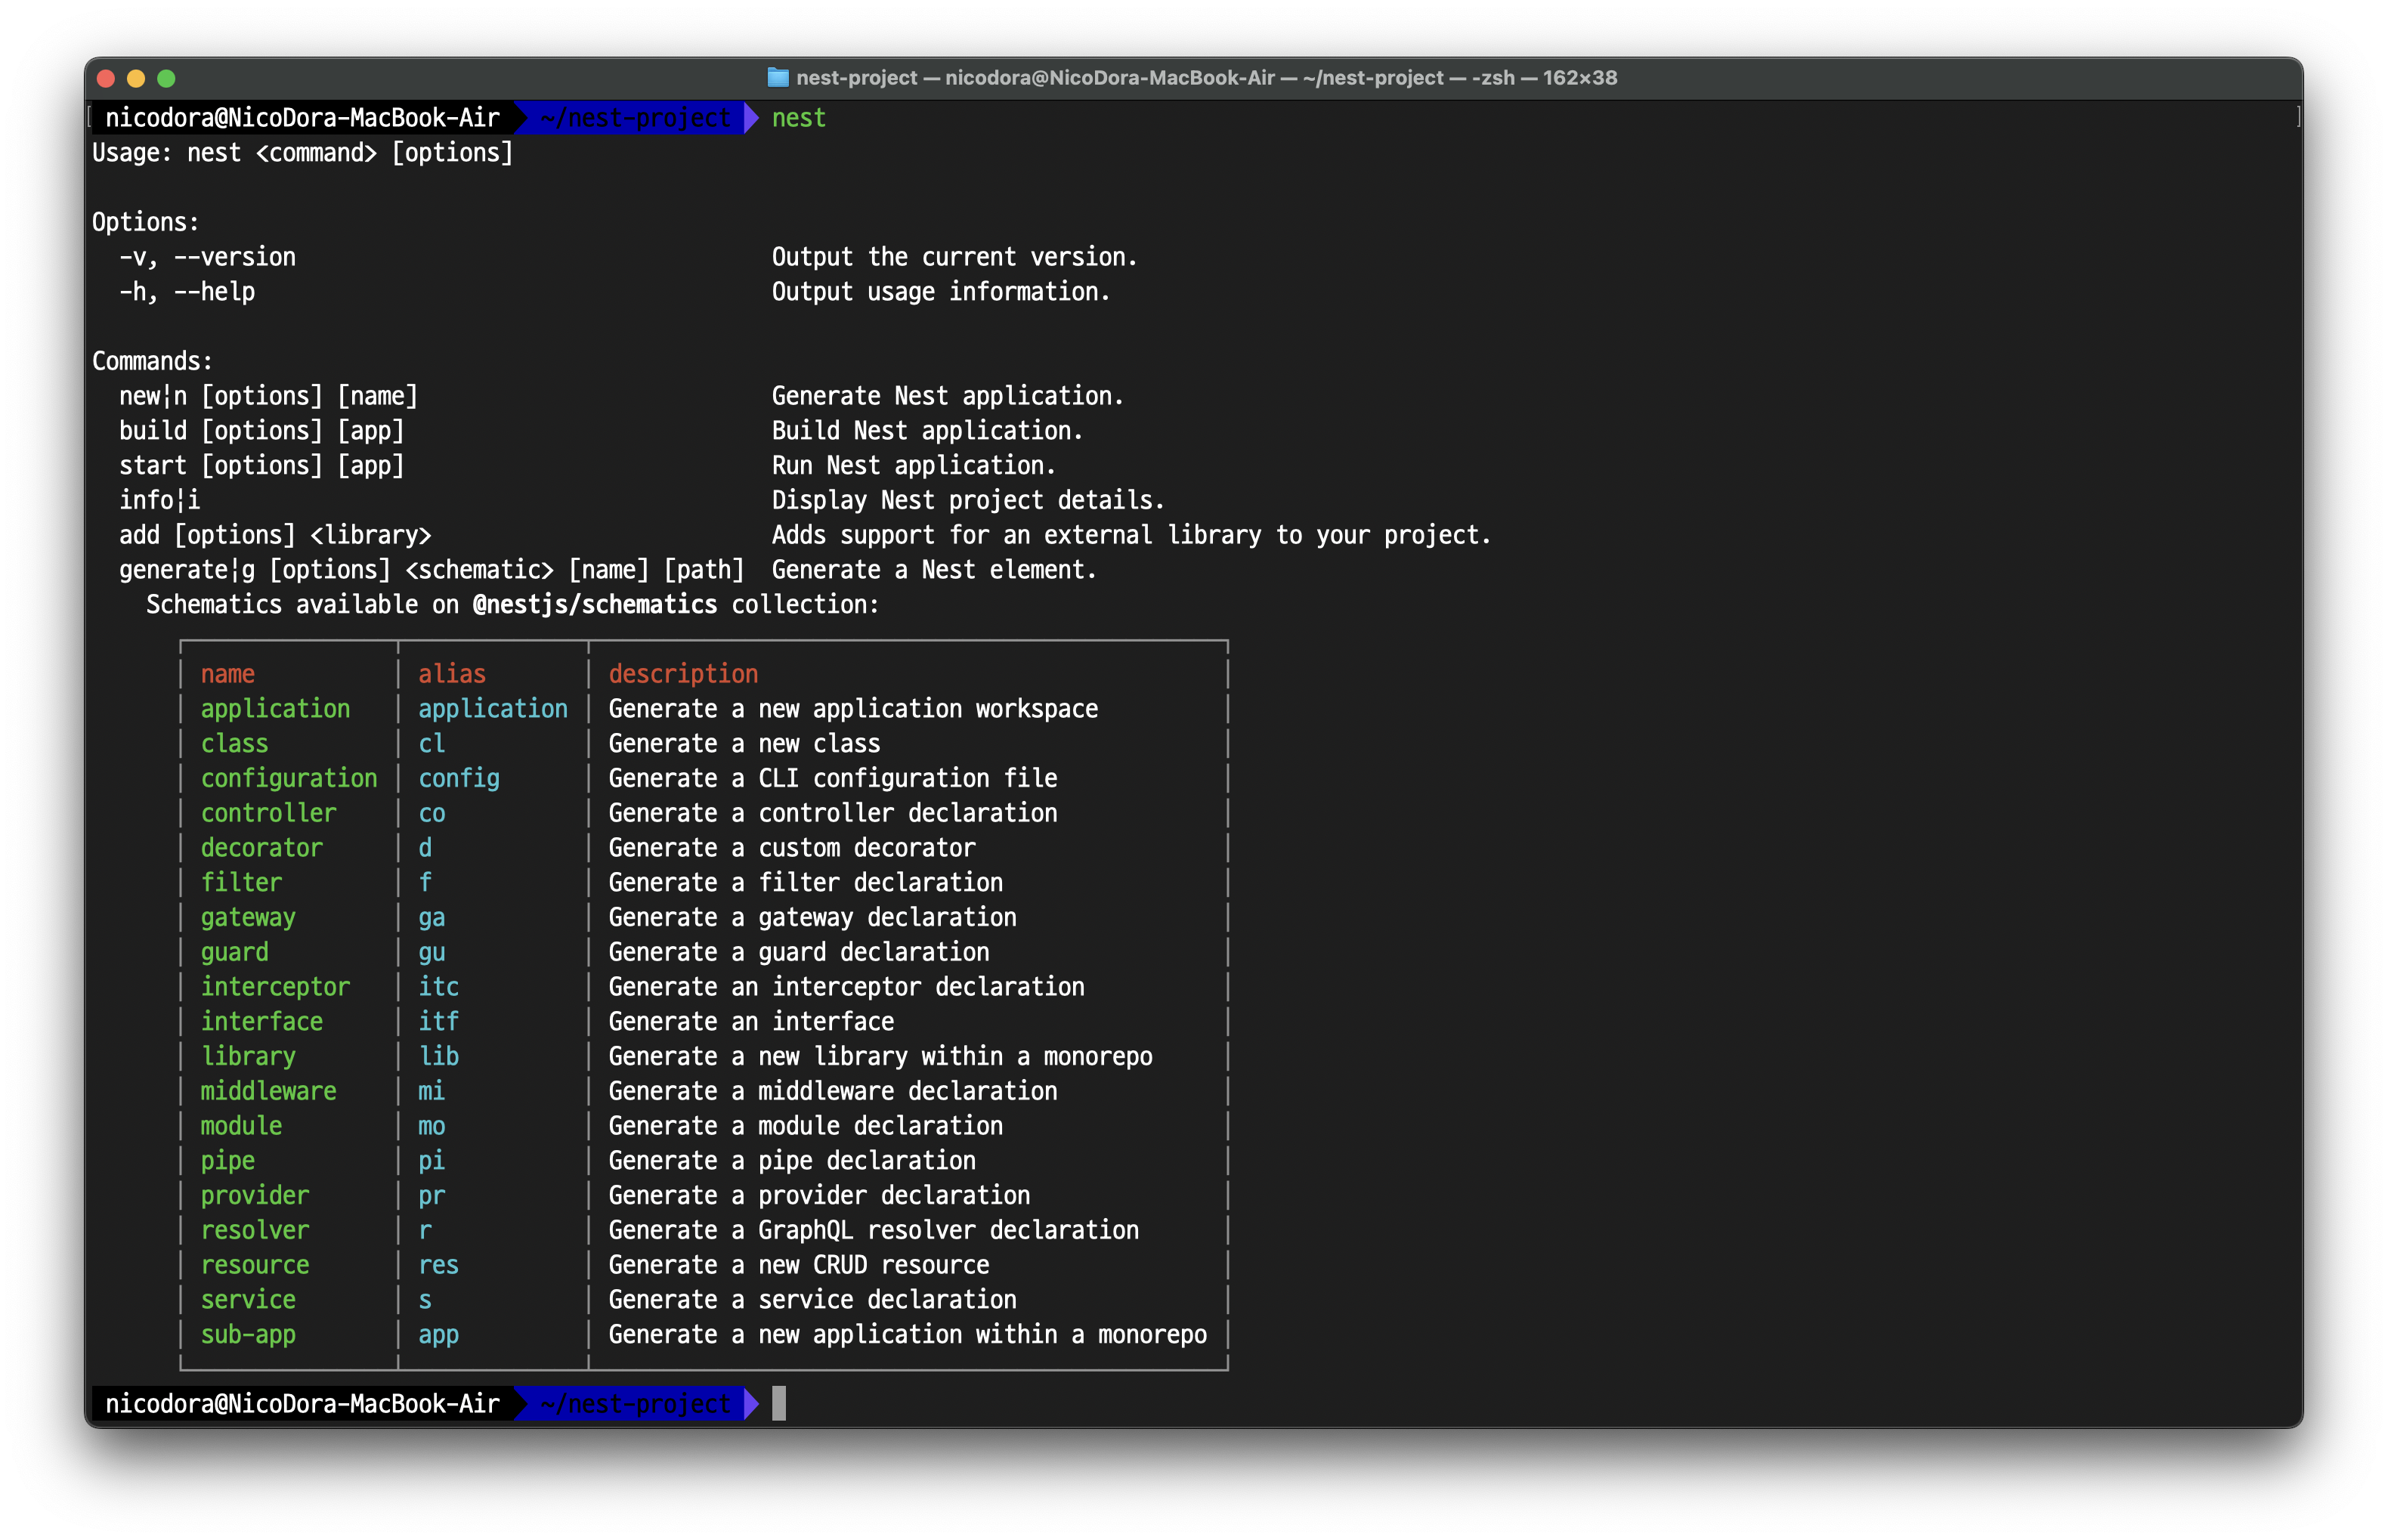Click 'Generate a new application workspace' description
The width and height of the screenshot is (2388, 1540).
tap(853, 709)
